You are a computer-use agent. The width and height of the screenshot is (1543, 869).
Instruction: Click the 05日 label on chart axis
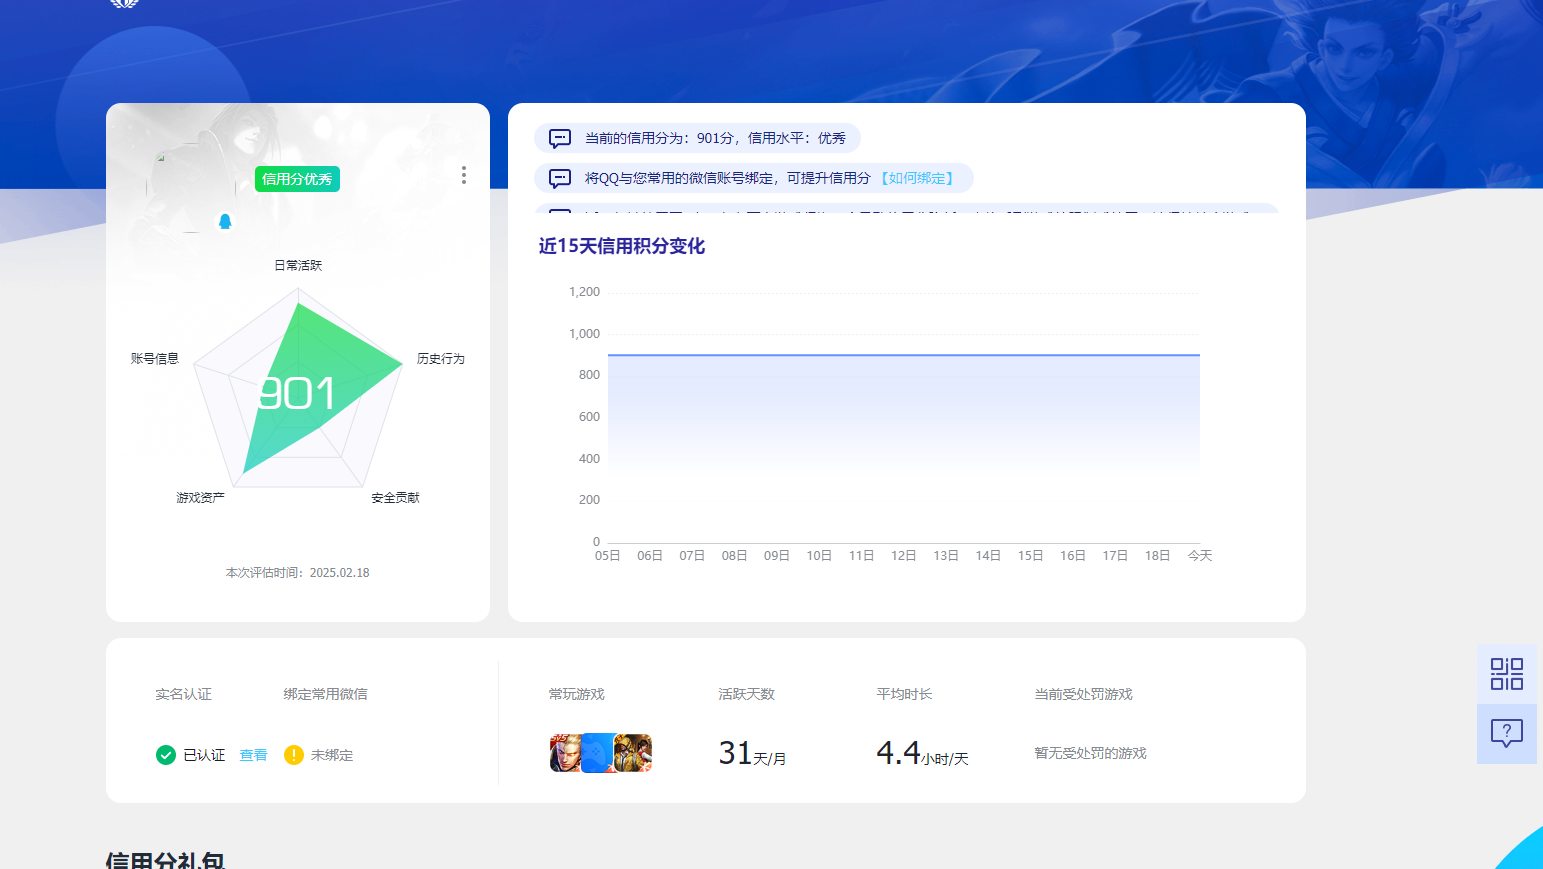click(x=608, y=555)
